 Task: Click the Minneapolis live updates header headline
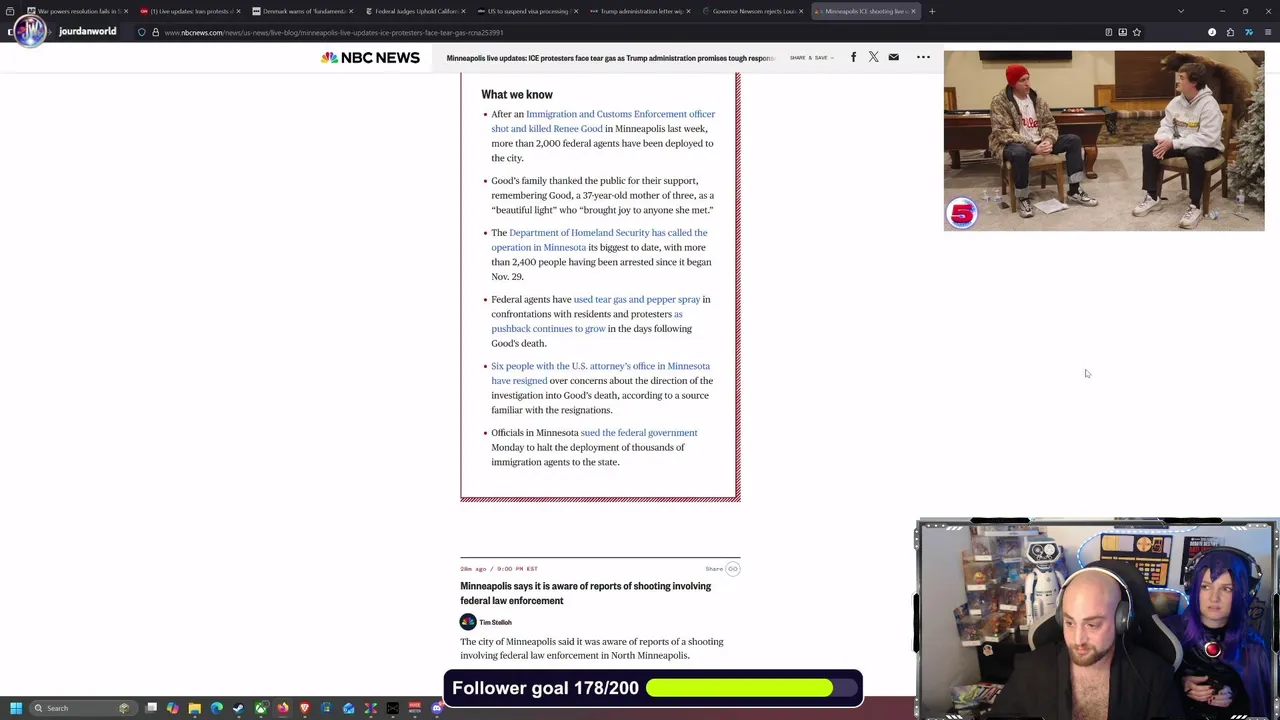pyautogui.click(x=611, y=58)
